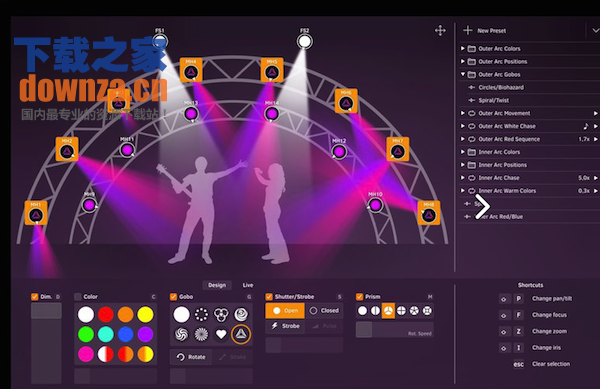The image size is (600, 389).
Task: Expand the Inner Arc Colors folder
Action: point(463,152)
